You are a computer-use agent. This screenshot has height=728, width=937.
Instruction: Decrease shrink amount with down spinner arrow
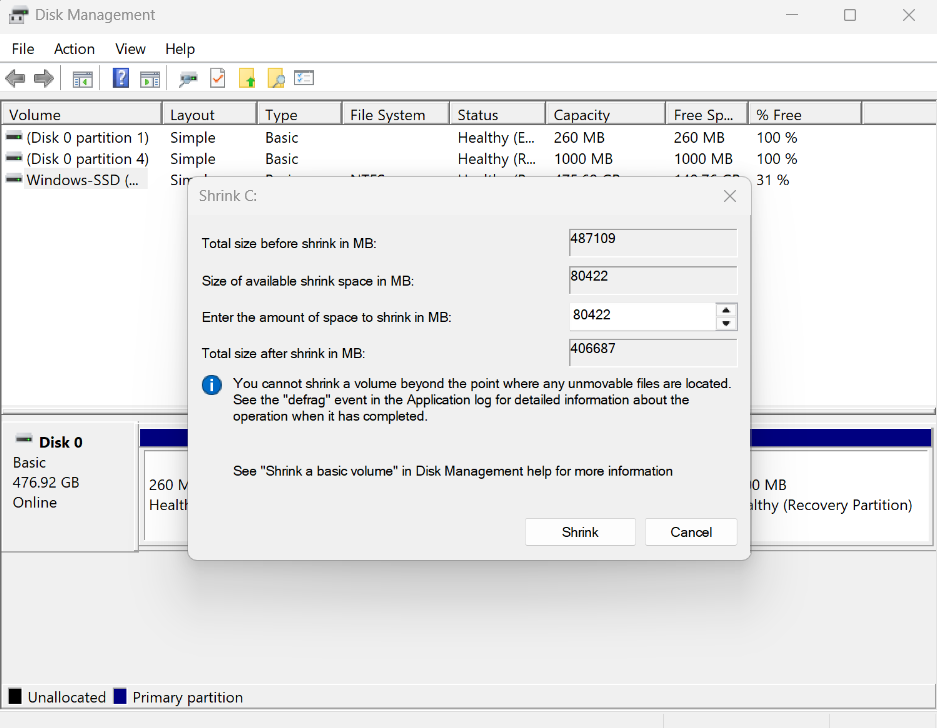pos(727,323)
